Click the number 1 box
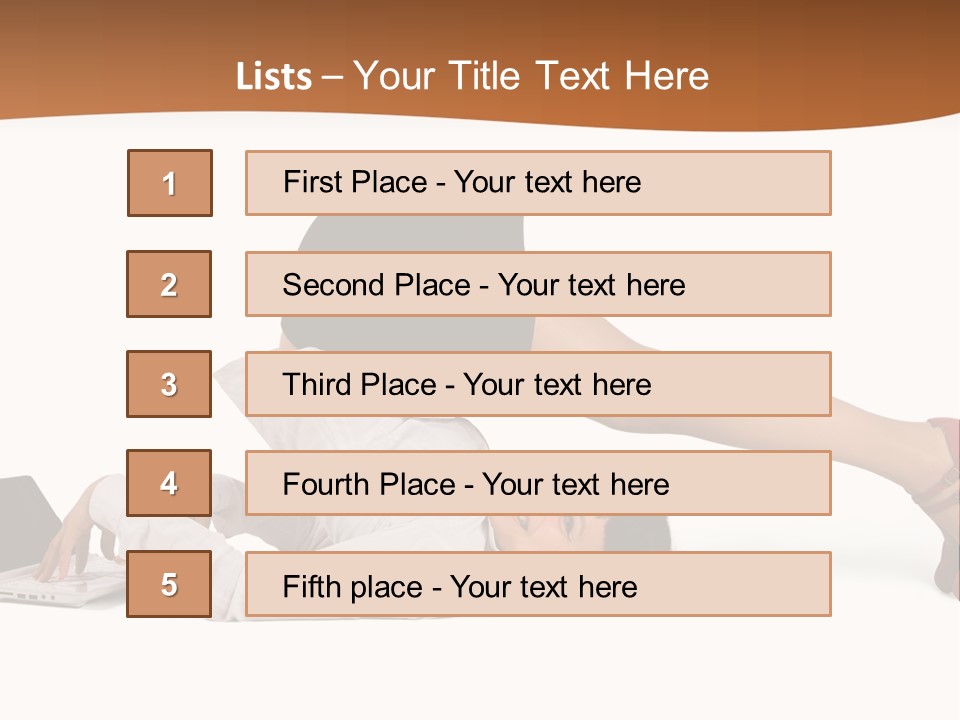This screenshot has width=960, height=720. [x=170, y=183]
